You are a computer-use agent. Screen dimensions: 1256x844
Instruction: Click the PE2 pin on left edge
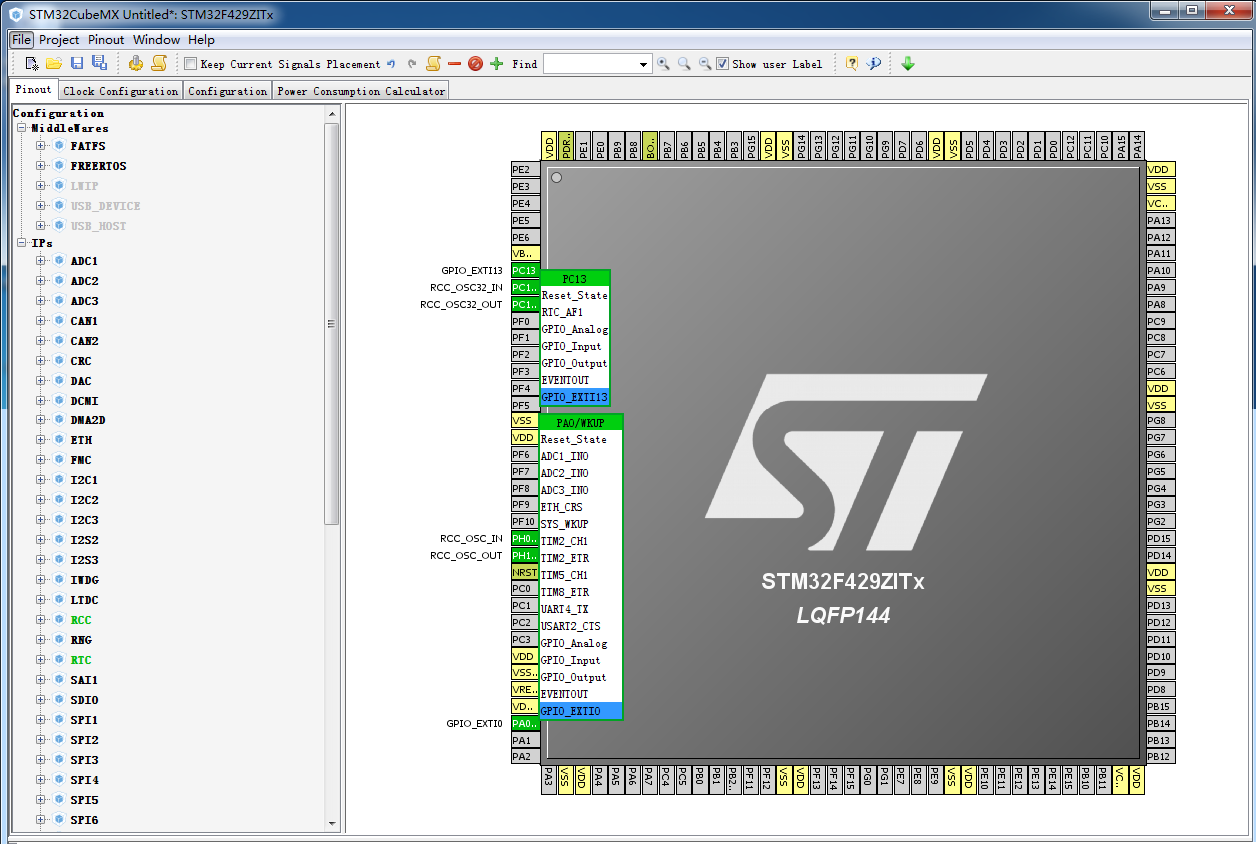pos(524,170)
